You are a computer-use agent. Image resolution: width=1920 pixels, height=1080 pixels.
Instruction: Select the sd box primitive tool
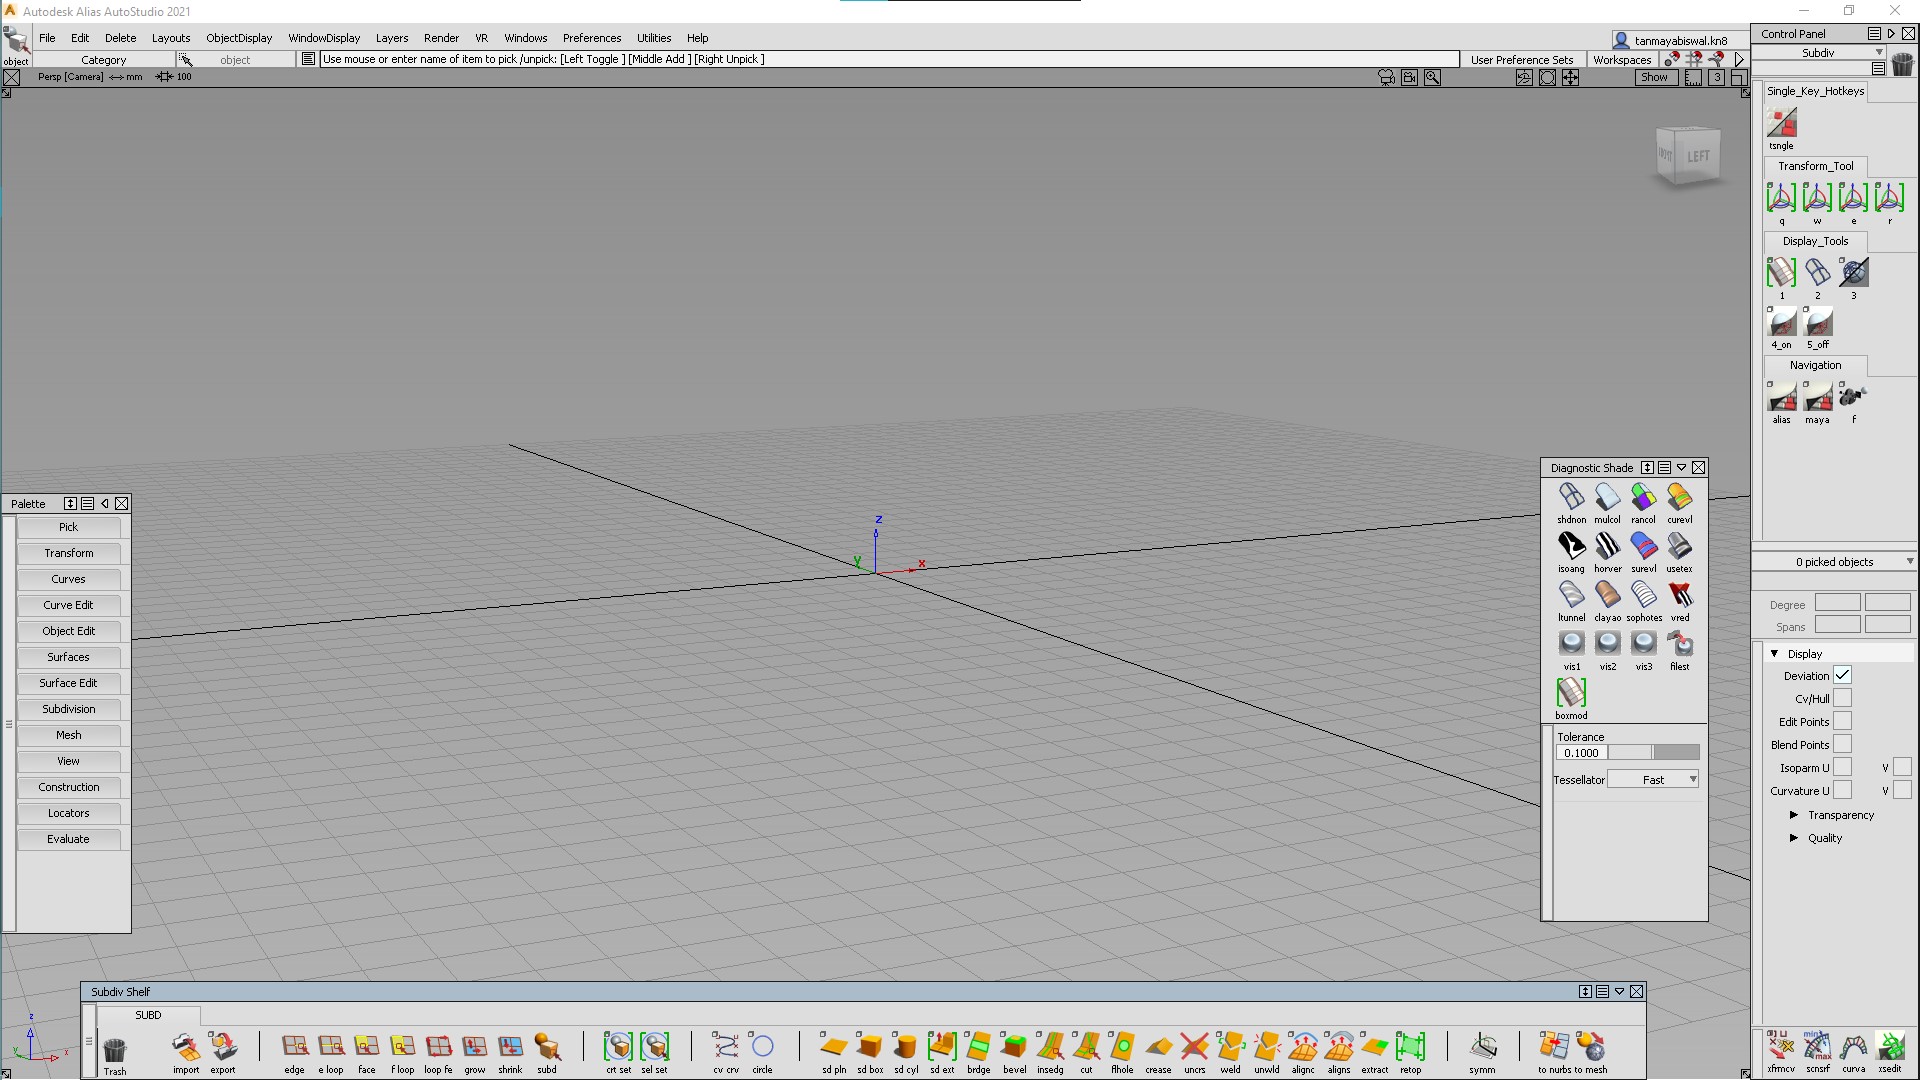[x=869, y=1047]
